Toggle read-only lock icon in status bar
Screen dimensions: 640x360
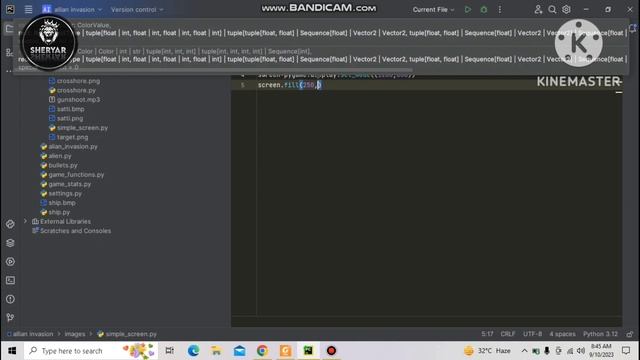(x=630, y=334)
